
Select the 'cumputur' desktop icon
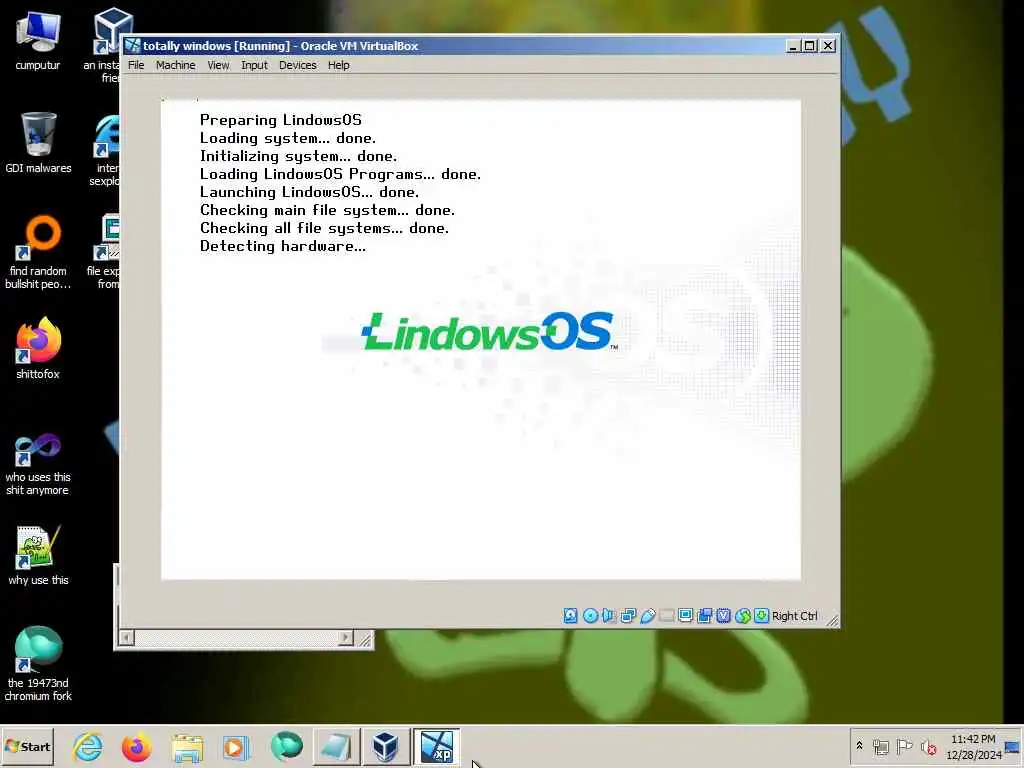pyautogui.click(x=38, y=41)
